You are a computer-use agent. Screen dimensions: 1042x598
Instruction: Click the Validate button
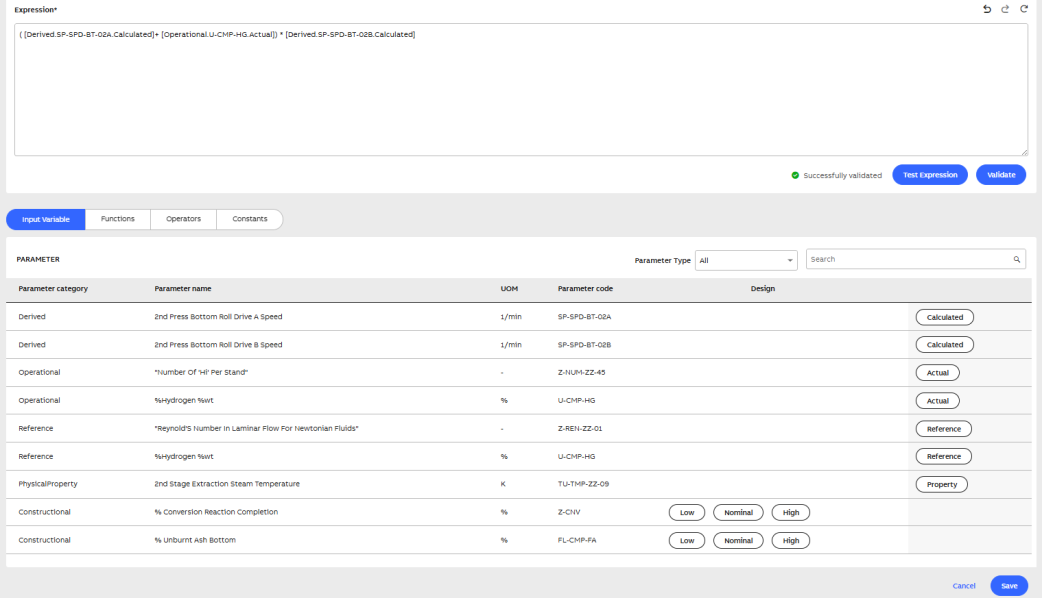click(x=1001, y=175)
